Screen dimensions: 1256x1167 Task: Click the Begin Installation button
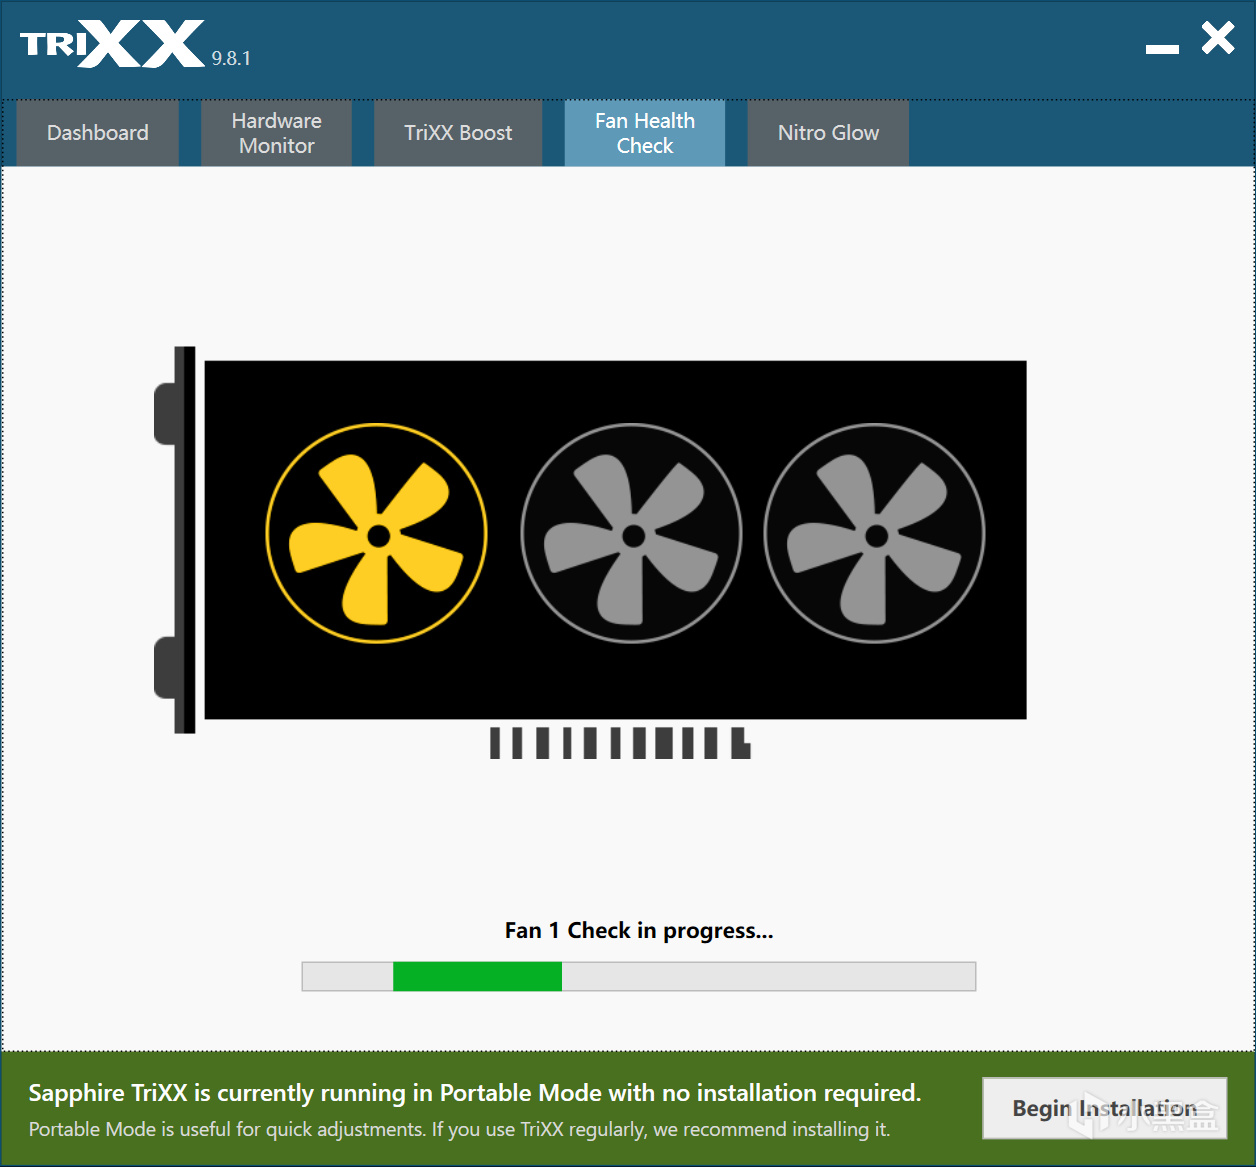point(1104,1108)
